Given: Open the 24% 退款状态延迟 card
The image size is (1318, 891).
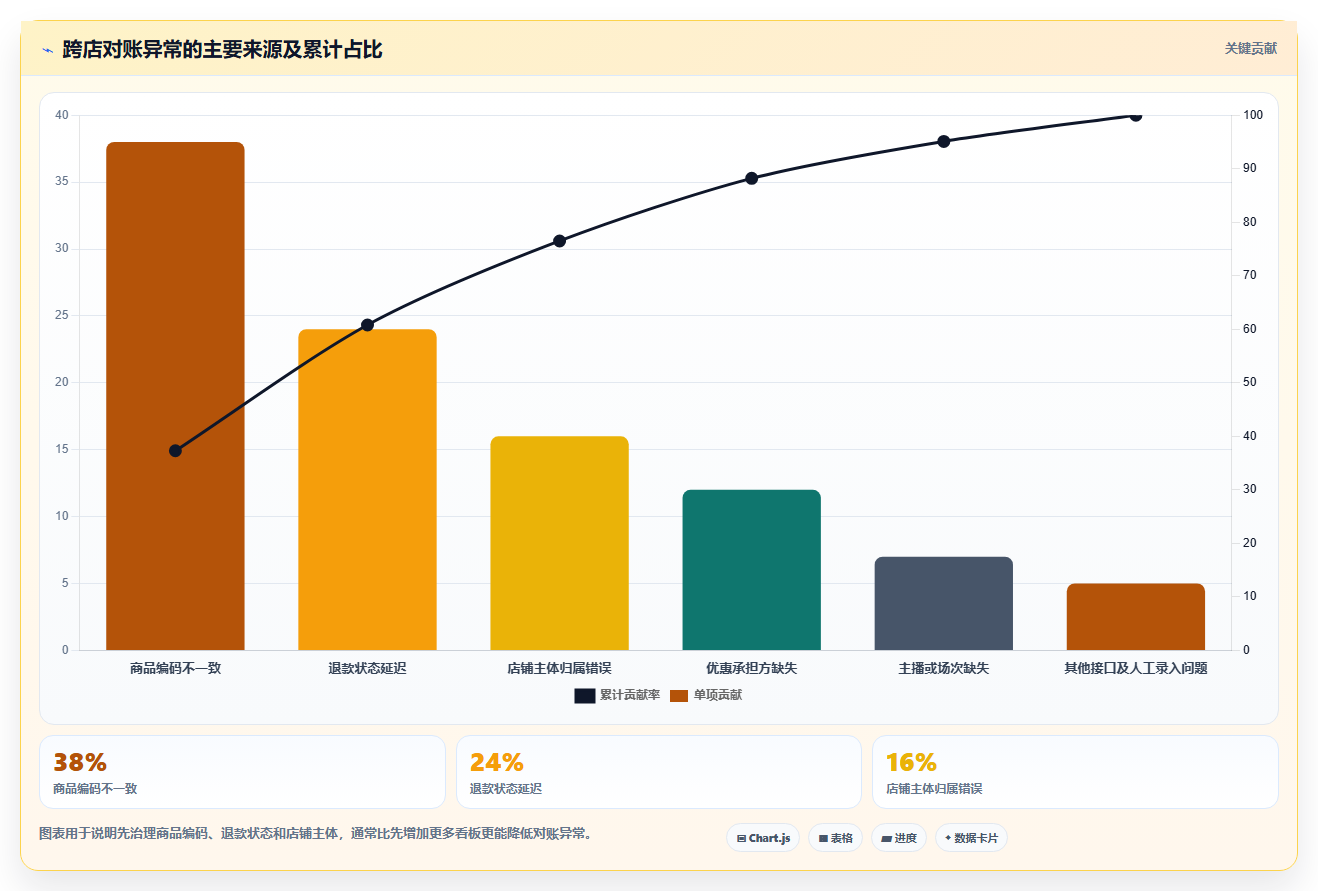Looking at the screenshot, I should coord(658,772).
